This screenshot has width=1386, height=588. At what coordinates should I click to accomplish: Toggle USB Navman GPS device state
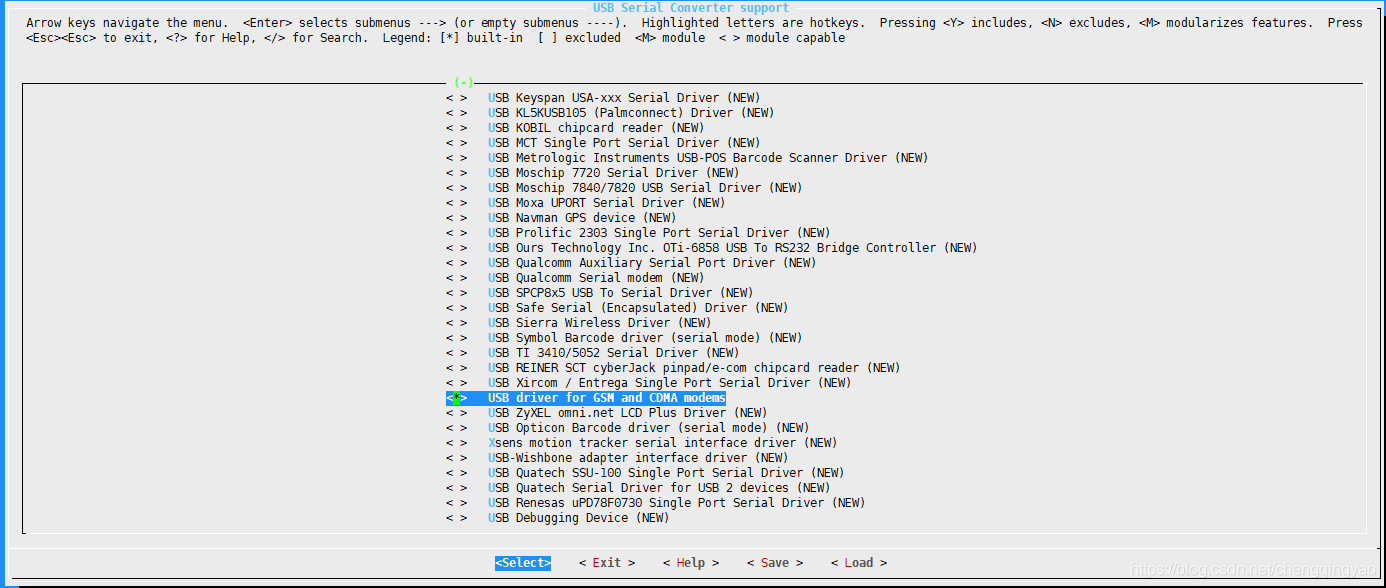pyautogui.click(x=456, y=218)
